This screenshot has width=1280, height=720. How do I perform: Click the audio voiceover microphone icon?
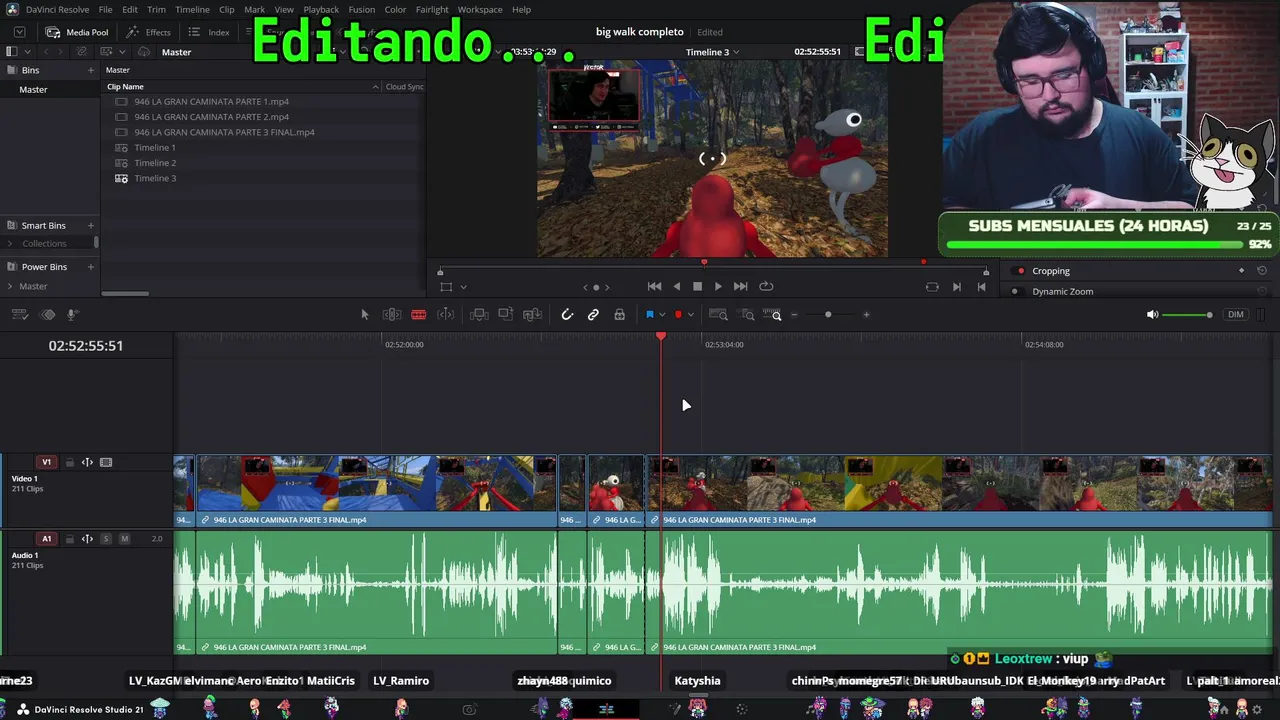pyautogui.click(x=72, y=315)
